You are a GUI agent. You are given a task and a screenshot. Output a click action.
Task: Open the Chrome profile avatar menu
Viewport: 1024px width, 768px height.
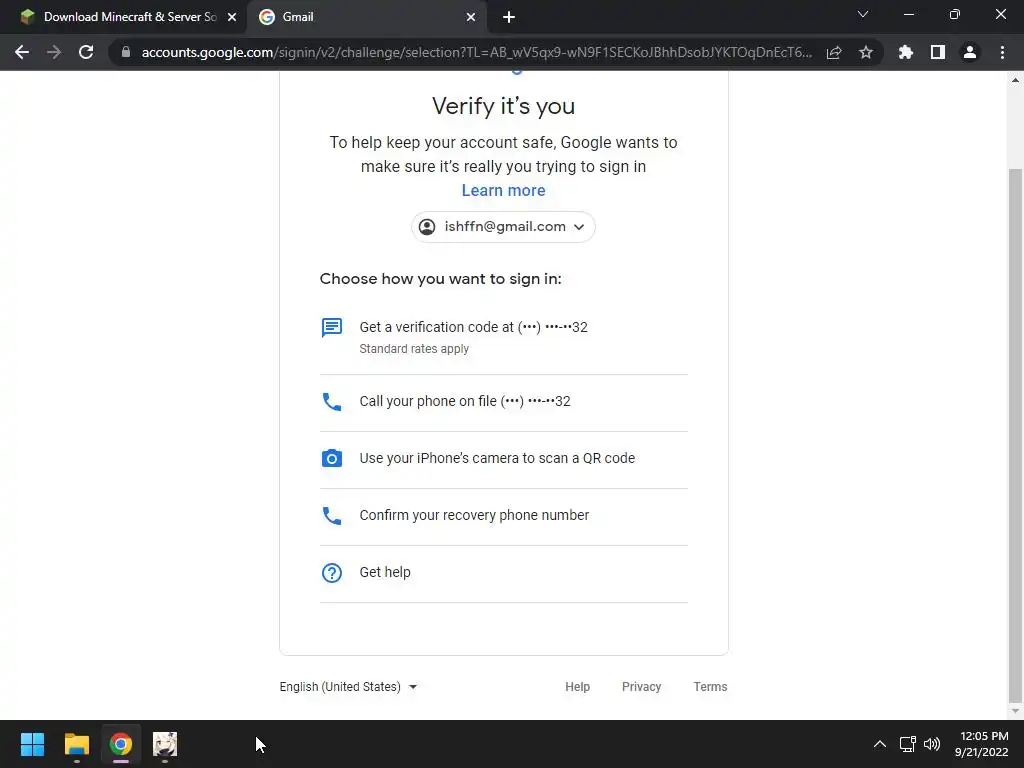pyautogui.click(x=970, y=52)
